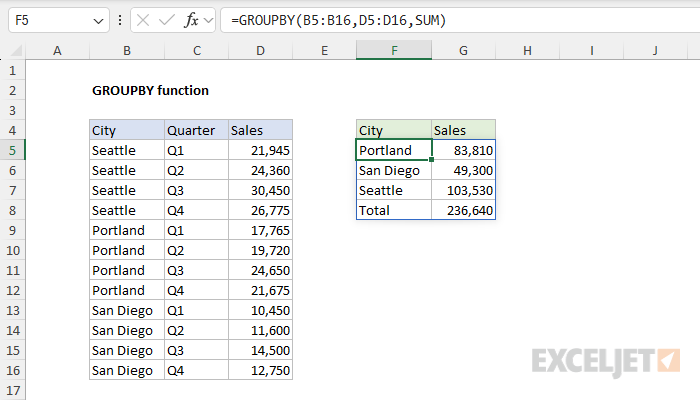Select row 5 header
Image resolution: width=700 pixels, height=400 pixels.
(x=12, y=150)
